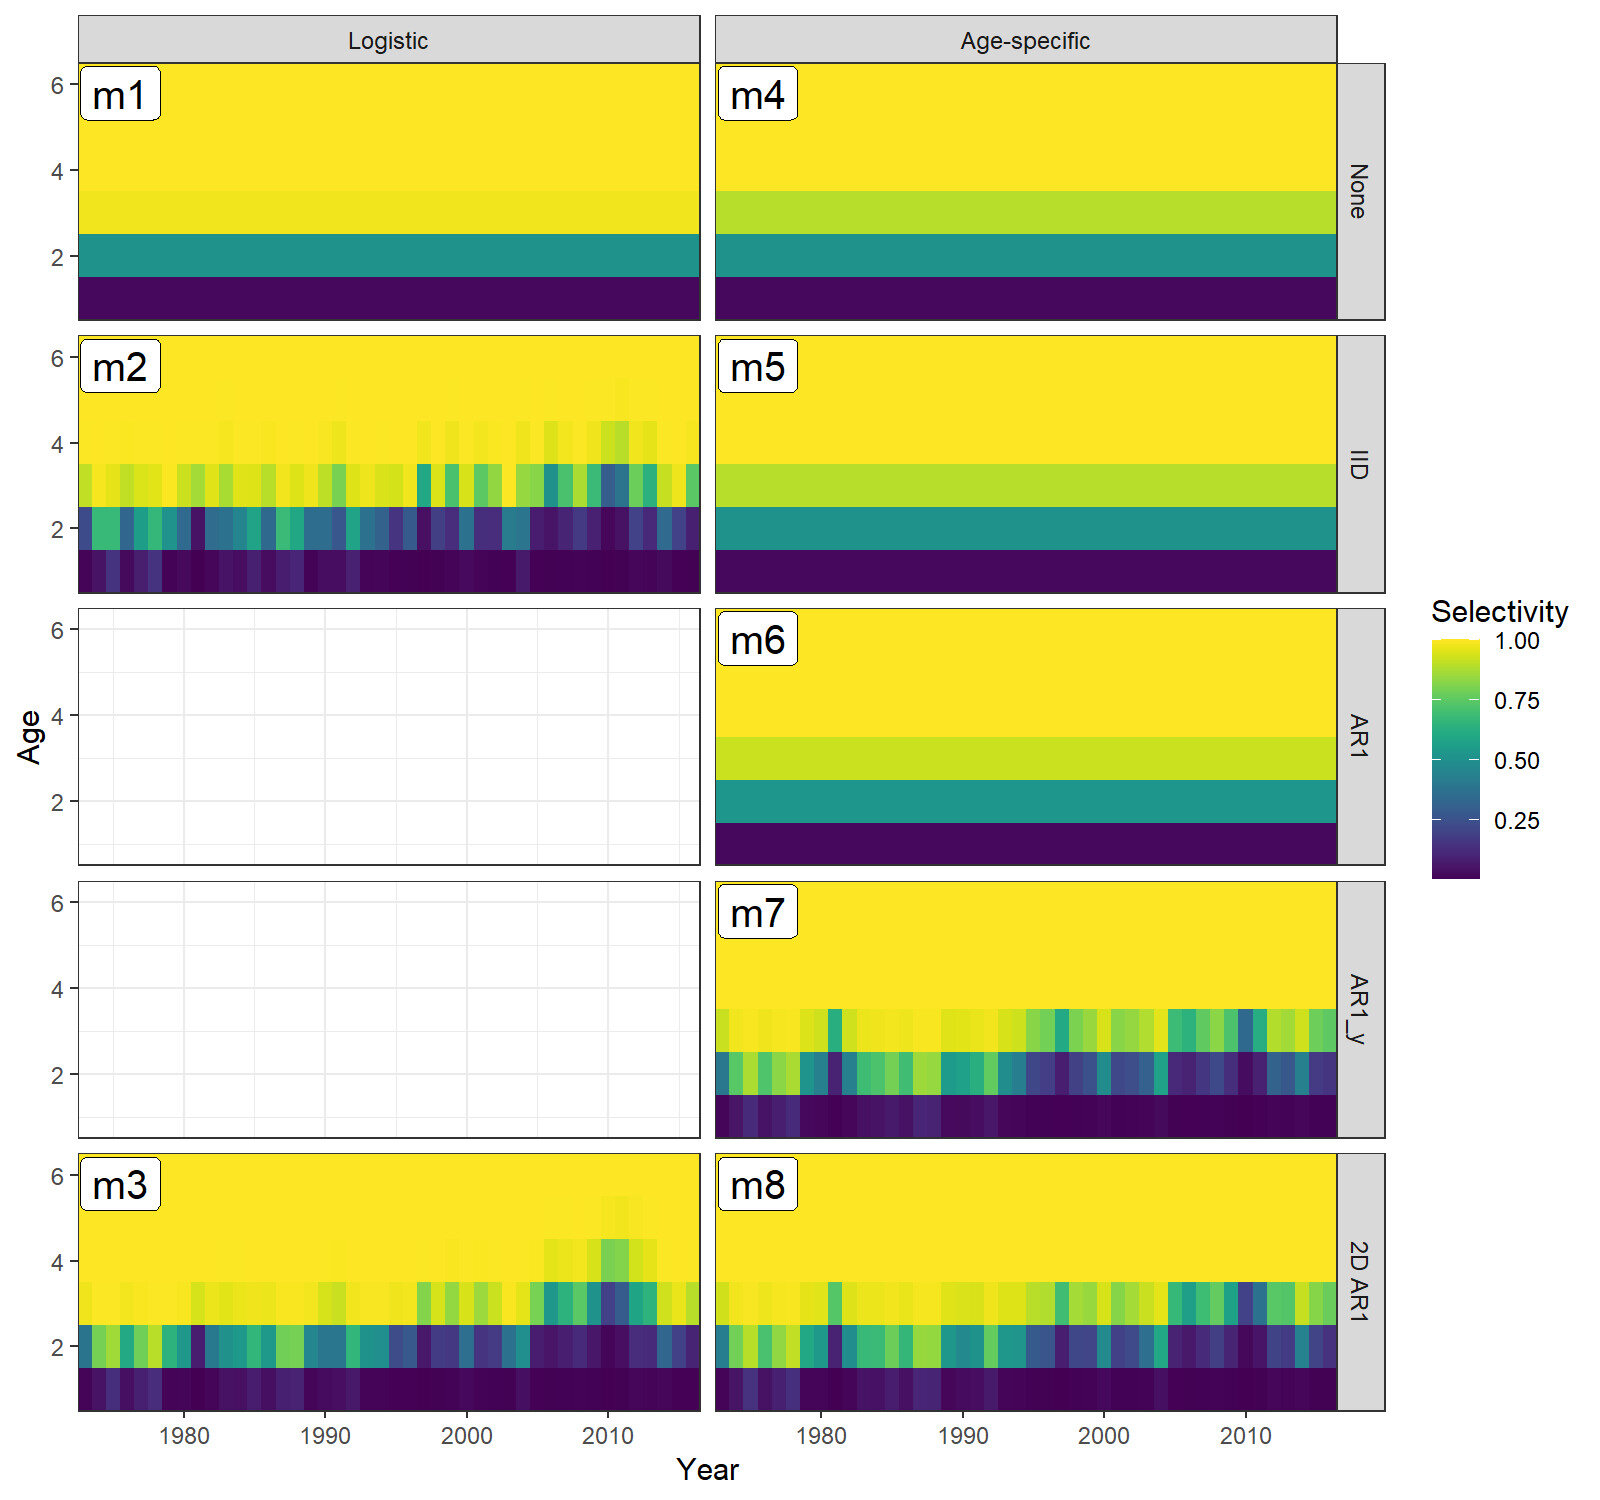Click the Age y-axis title
Viewport: 1600px width, 1500px height.
coord(30,737)
